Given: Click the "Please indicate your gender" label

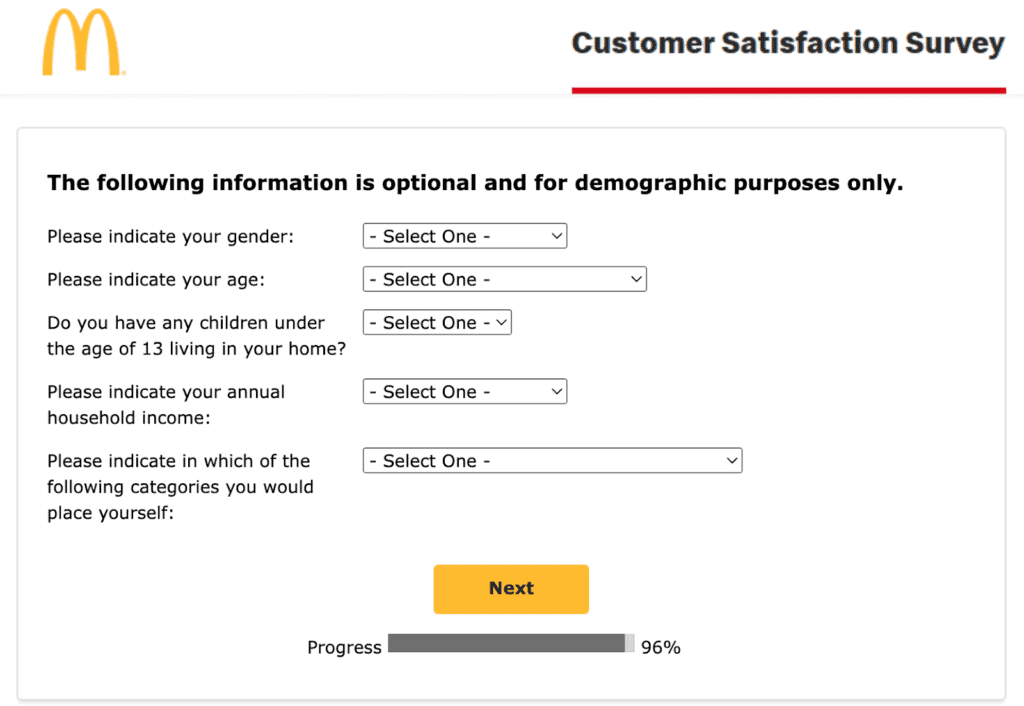Looking at the screenshot, I should pyautogui.click(x=171, y=237).
